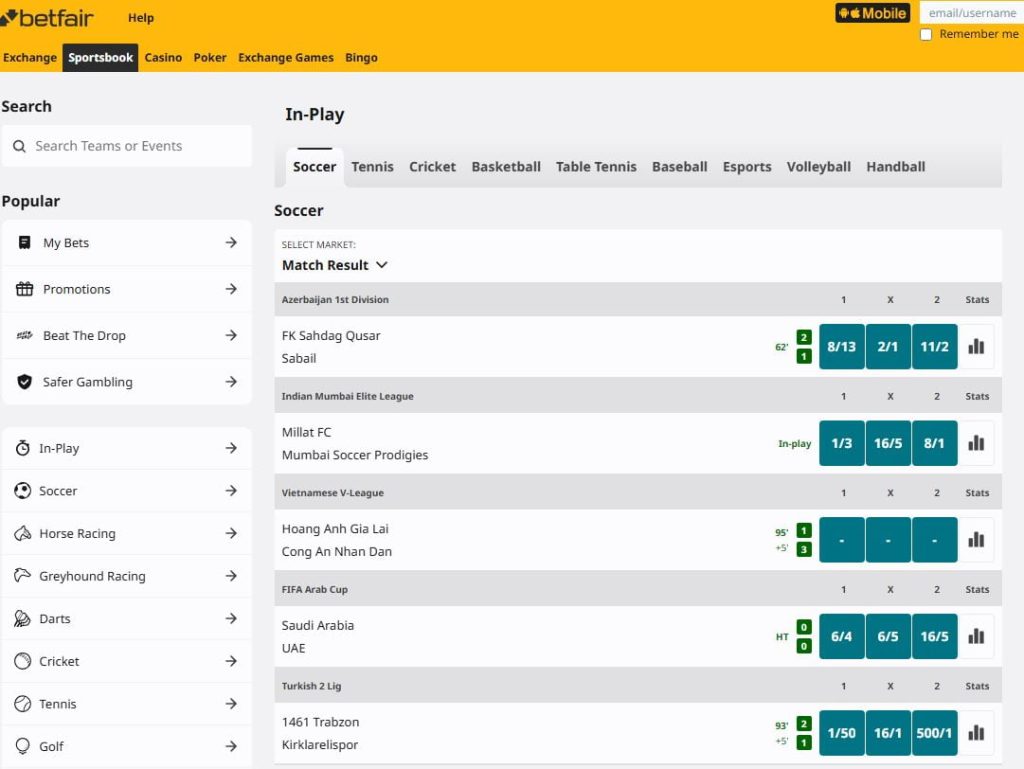
Task: Switch to the Esports tab
Action: click(x=747, y=167)
